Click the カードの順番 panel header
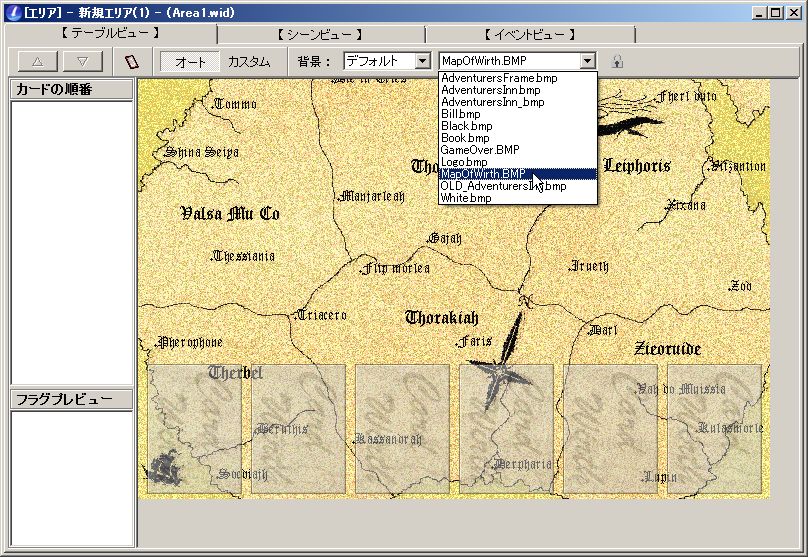Image resolution: width=808 pixels, height=557 pixels. (x=72, y=89)
